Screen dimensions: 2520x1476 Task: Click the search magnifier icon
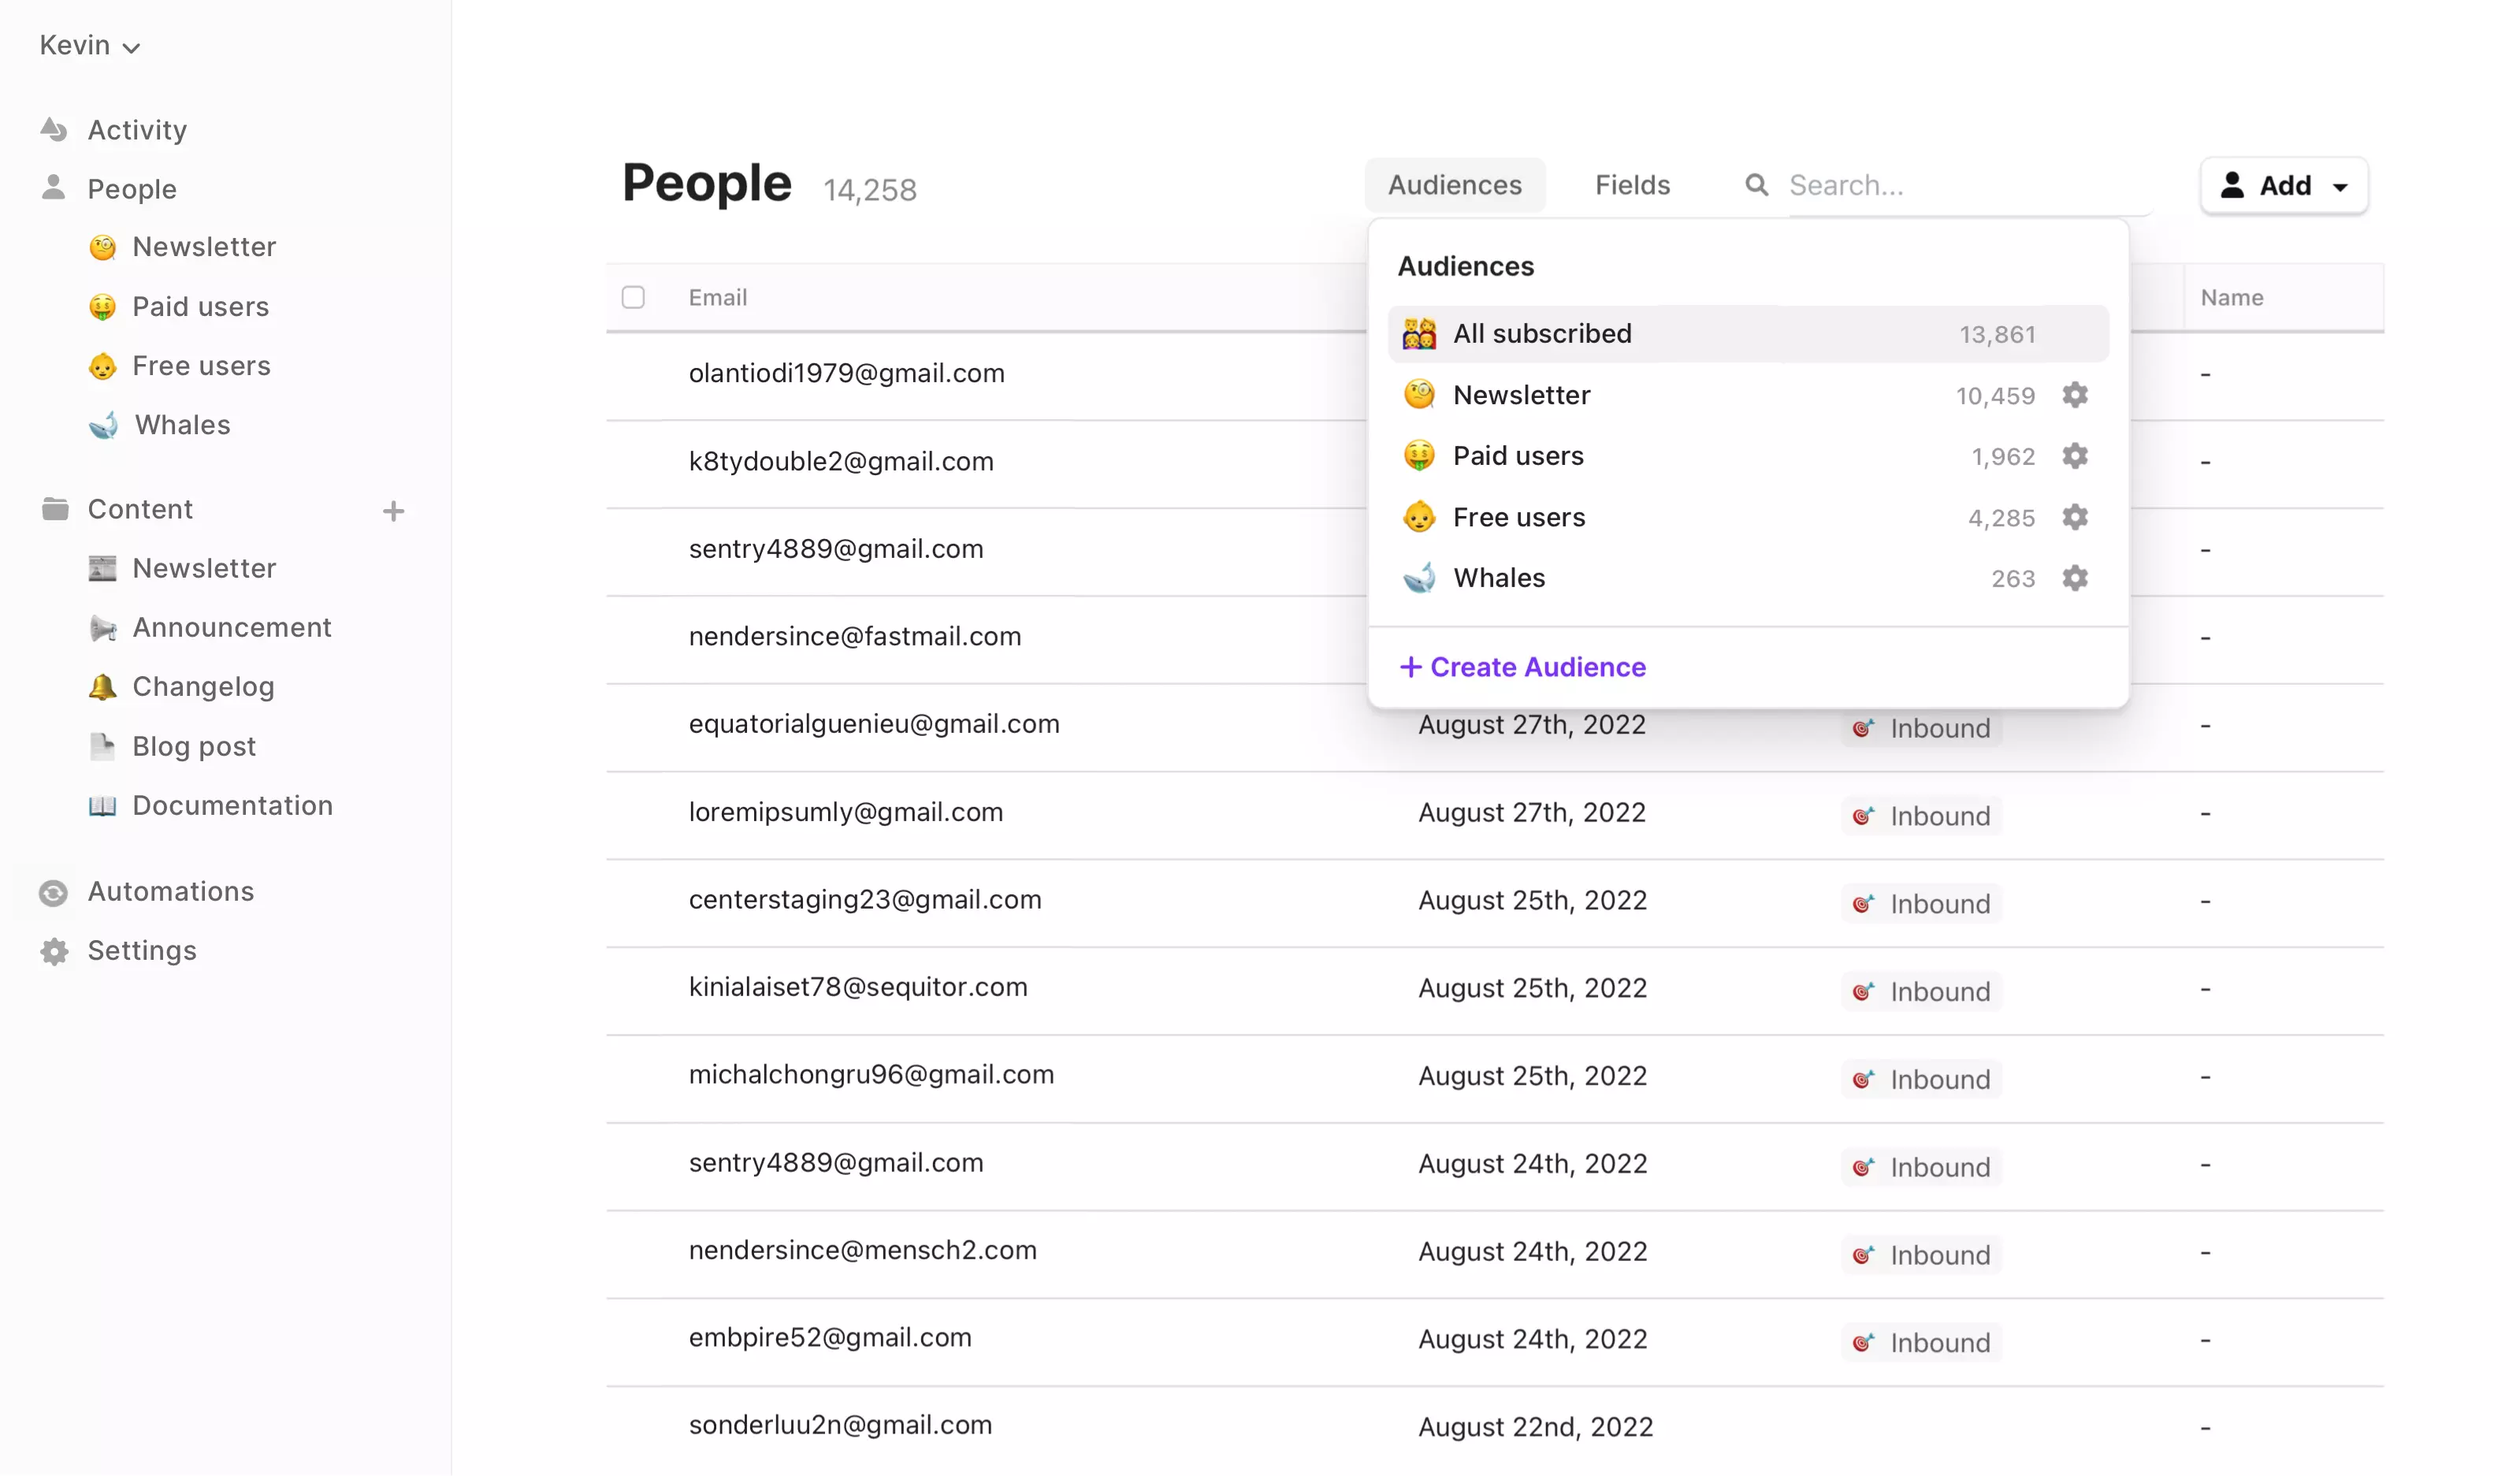click(x=1757, y=185)
